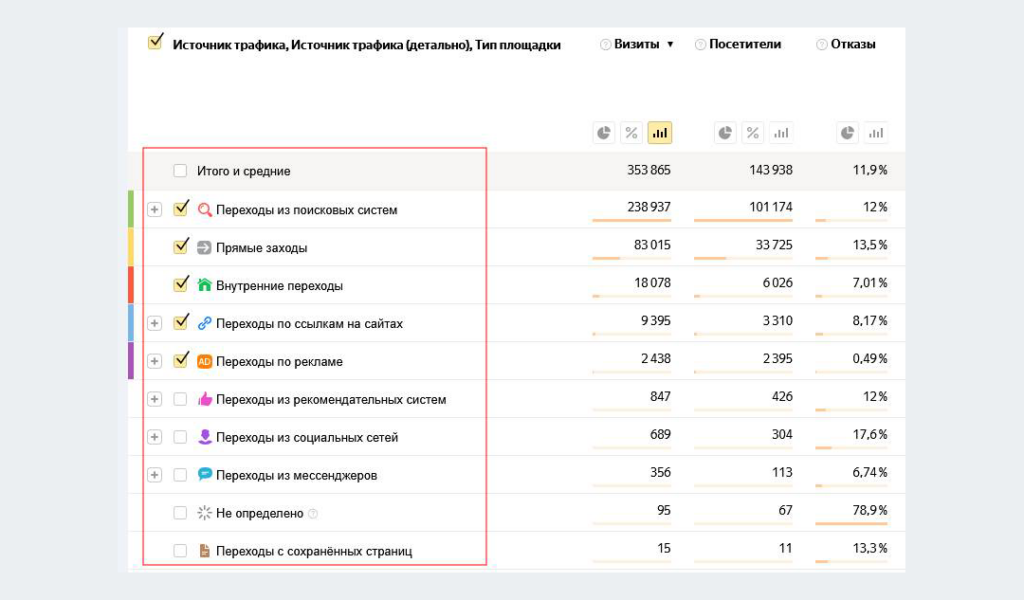Click the bar chart icon under Визиты
The width and height of the screenshot is (1024, 600).
pos(659,133)
